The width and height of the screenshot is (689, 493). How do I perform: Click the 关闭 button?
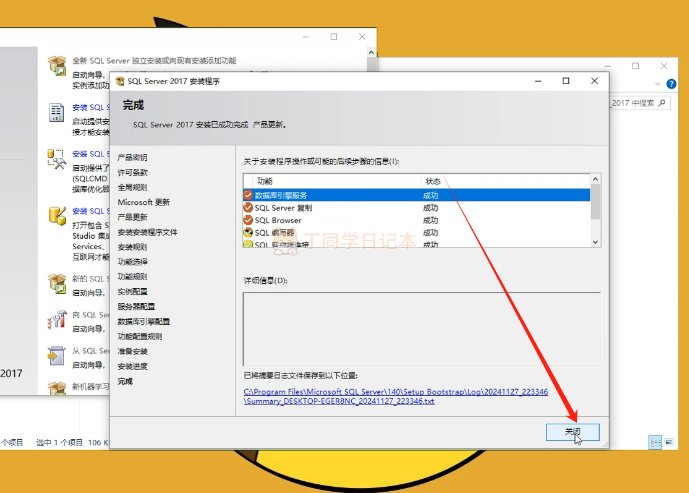coord(572,431)
